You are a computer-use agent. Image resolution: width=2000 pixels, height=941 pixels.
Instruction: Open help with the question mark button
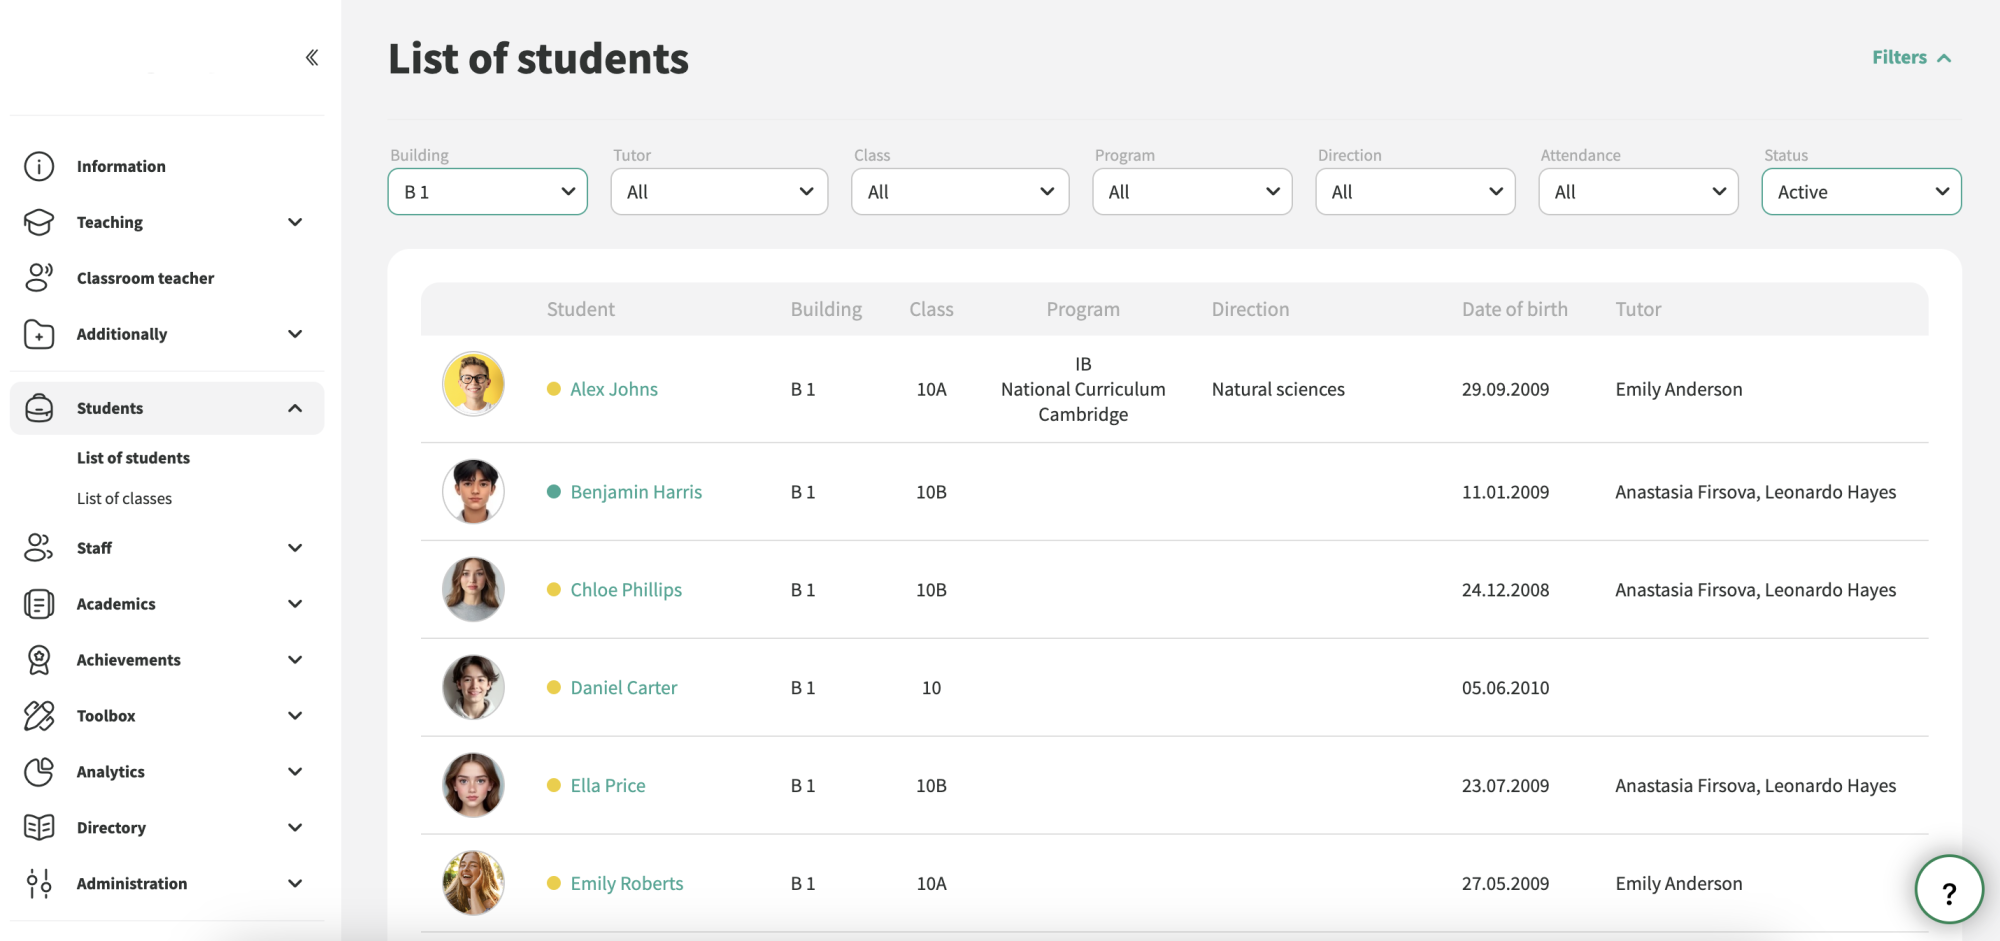[1949, 890]
